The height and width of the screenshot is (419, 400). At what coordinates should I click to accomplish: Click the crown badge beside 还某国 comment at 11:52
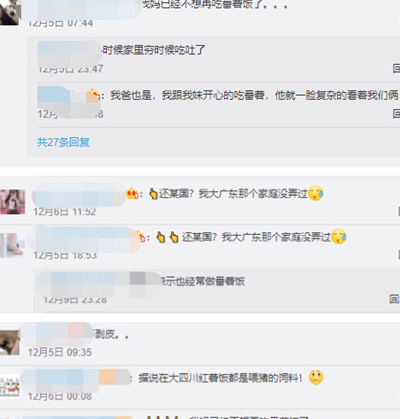pos(132,193)
